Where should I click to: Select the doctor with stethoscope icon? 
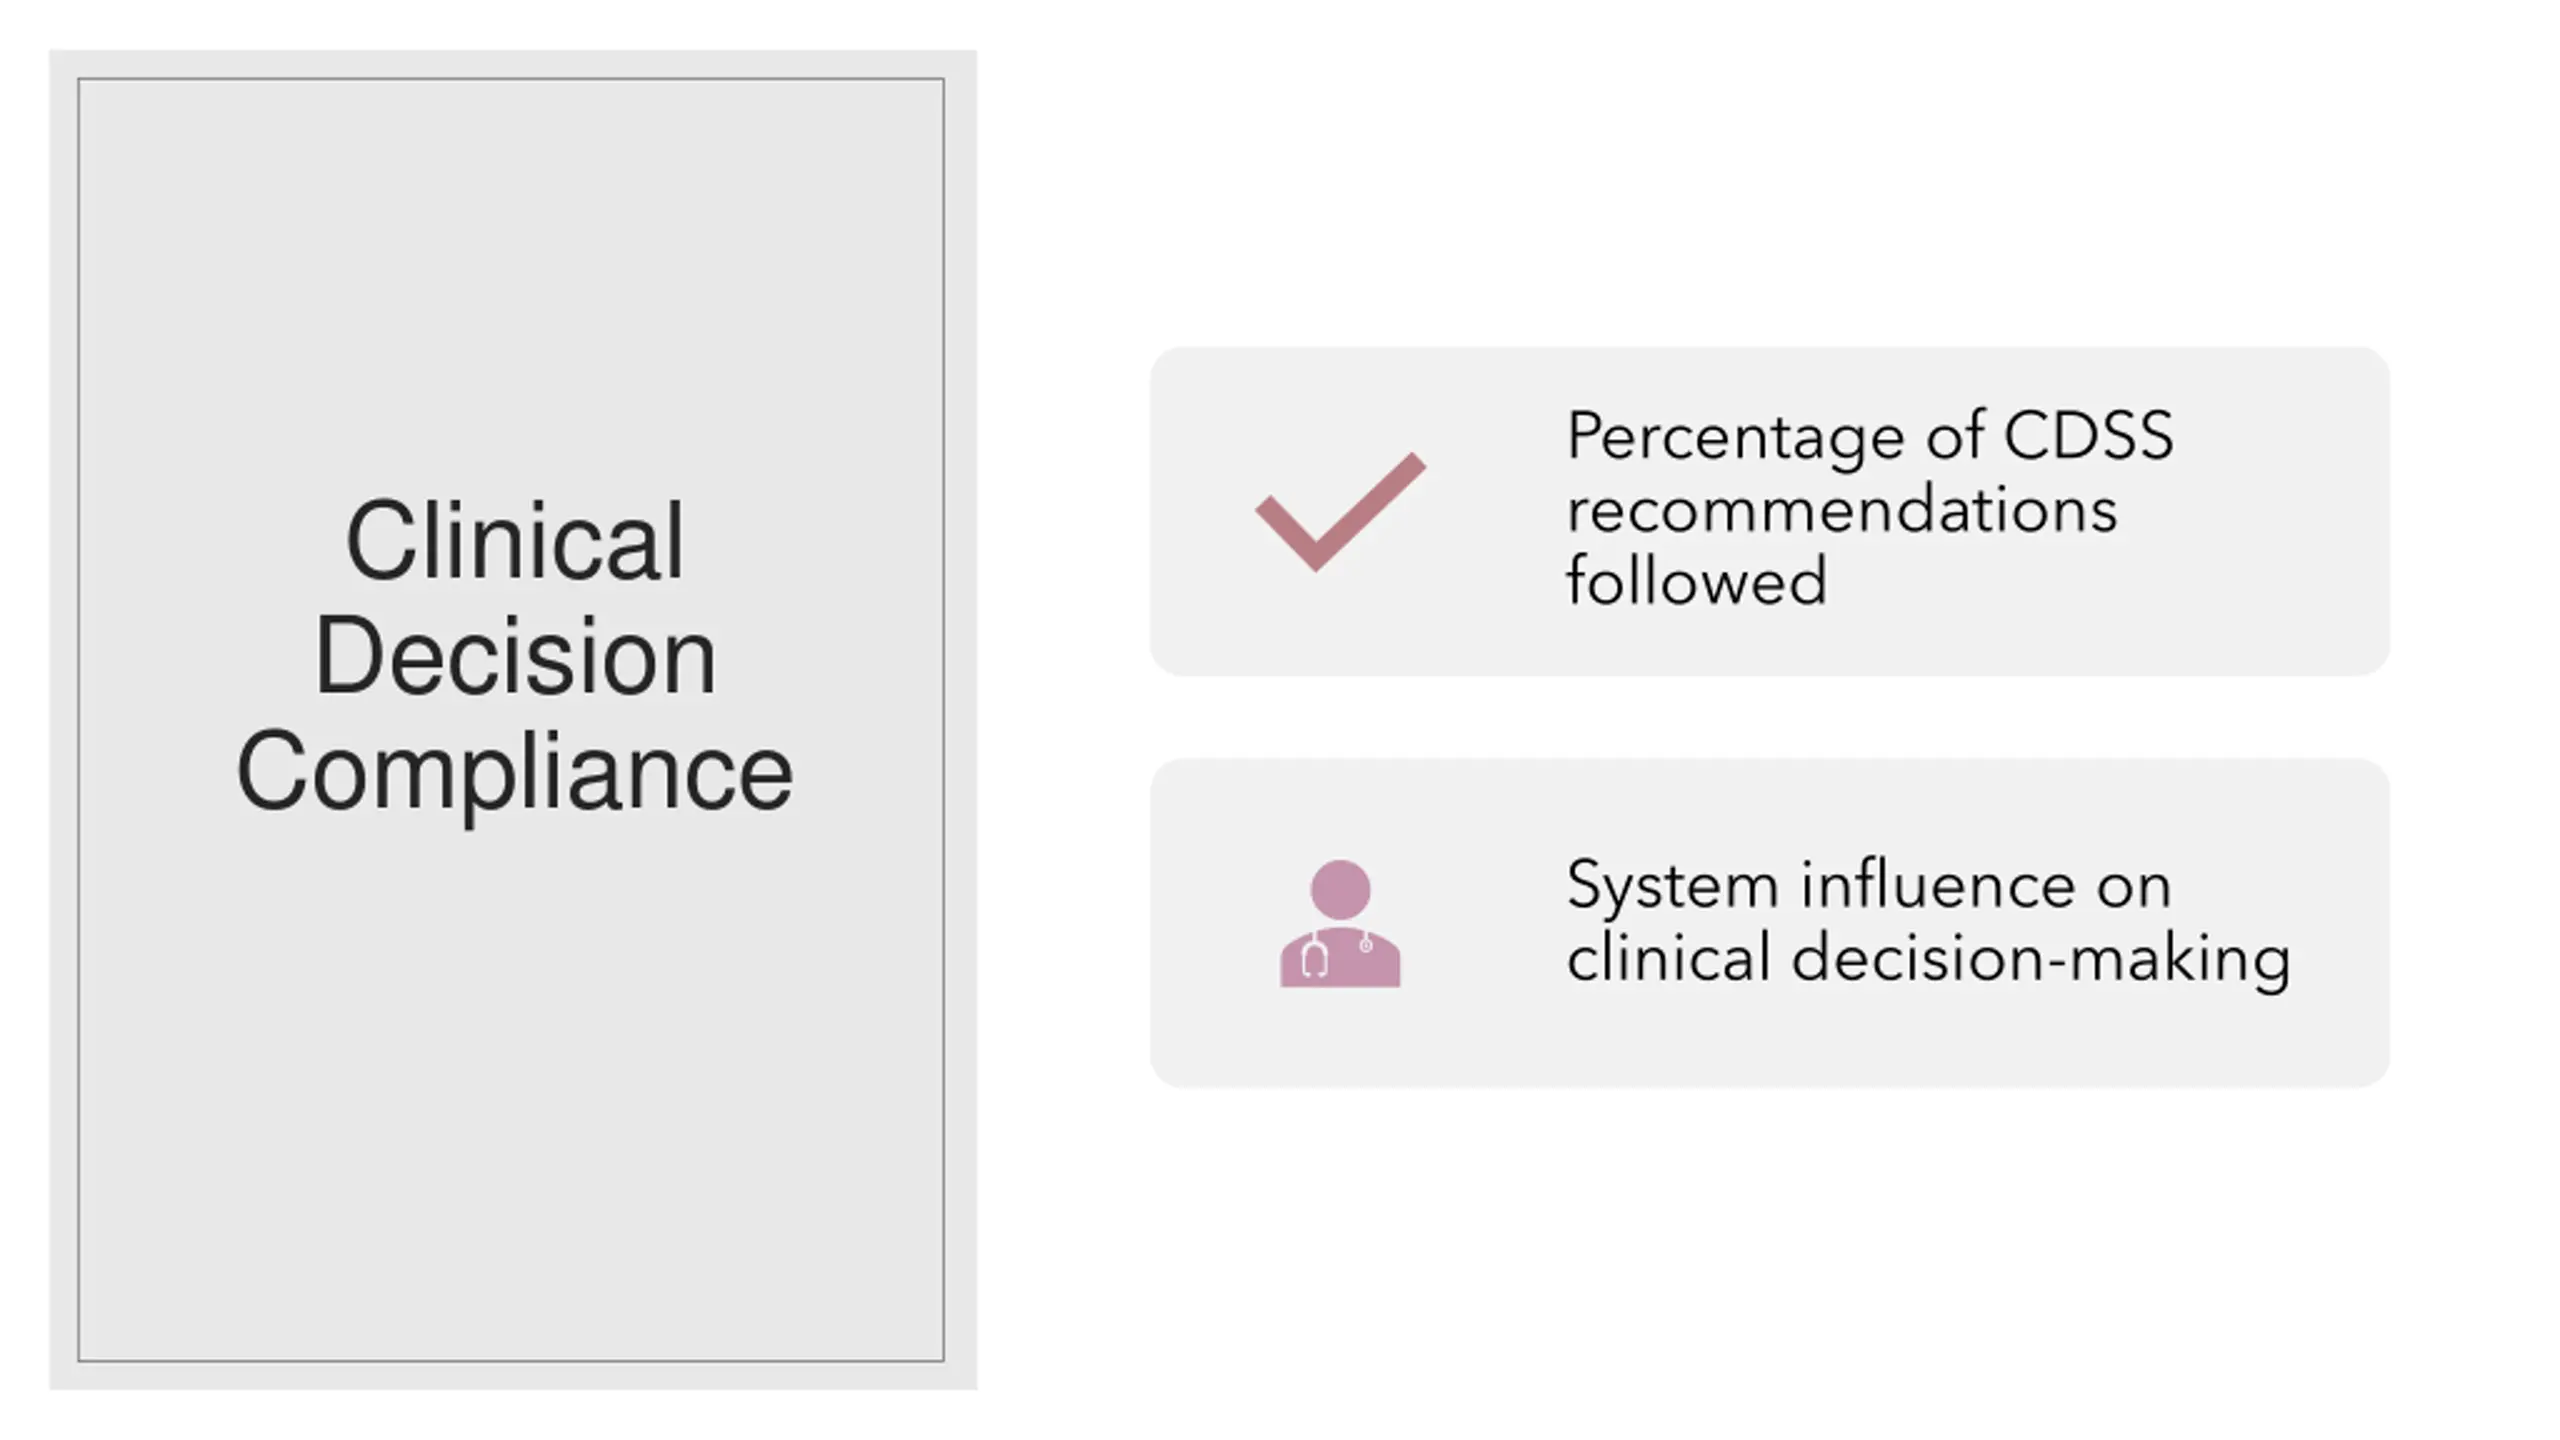(x=1340, y=923)
